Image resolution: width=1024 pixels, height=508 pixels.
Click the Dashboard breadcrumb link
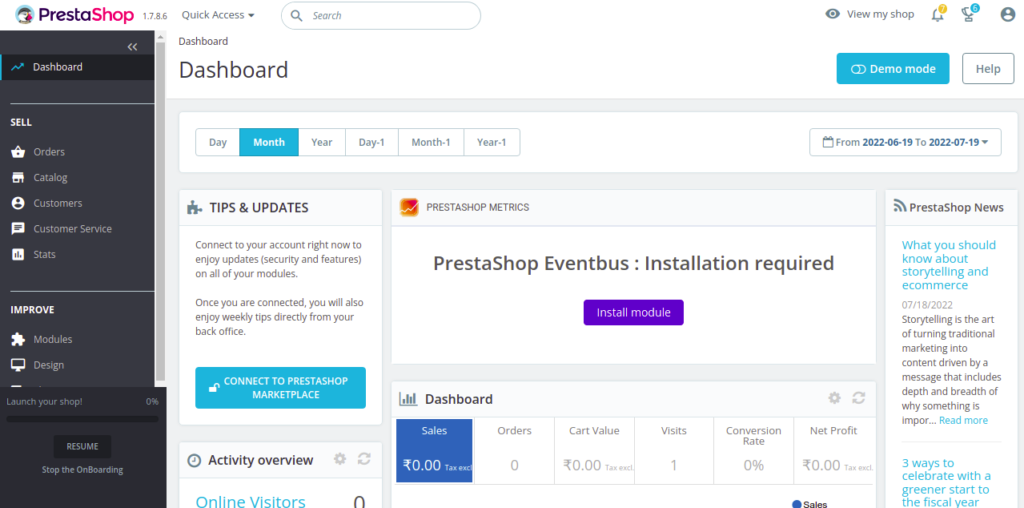203,41
